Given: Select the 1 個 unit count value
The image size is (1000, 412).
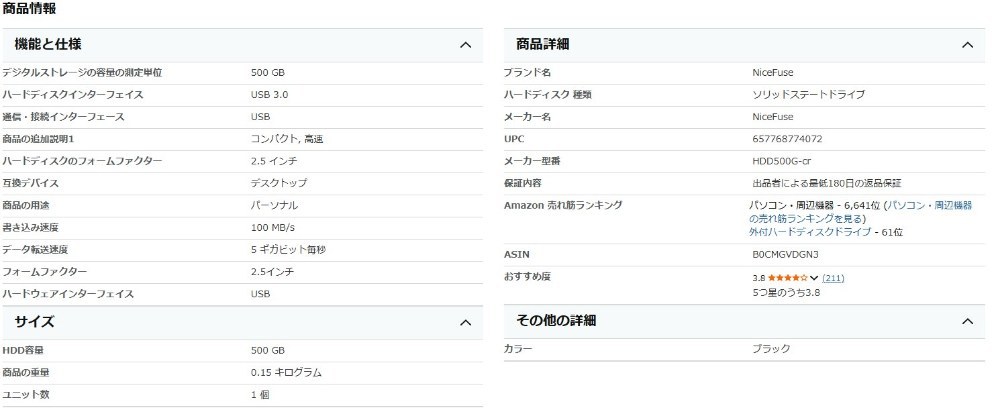Looking at the screenshot, I should [260, 395].
